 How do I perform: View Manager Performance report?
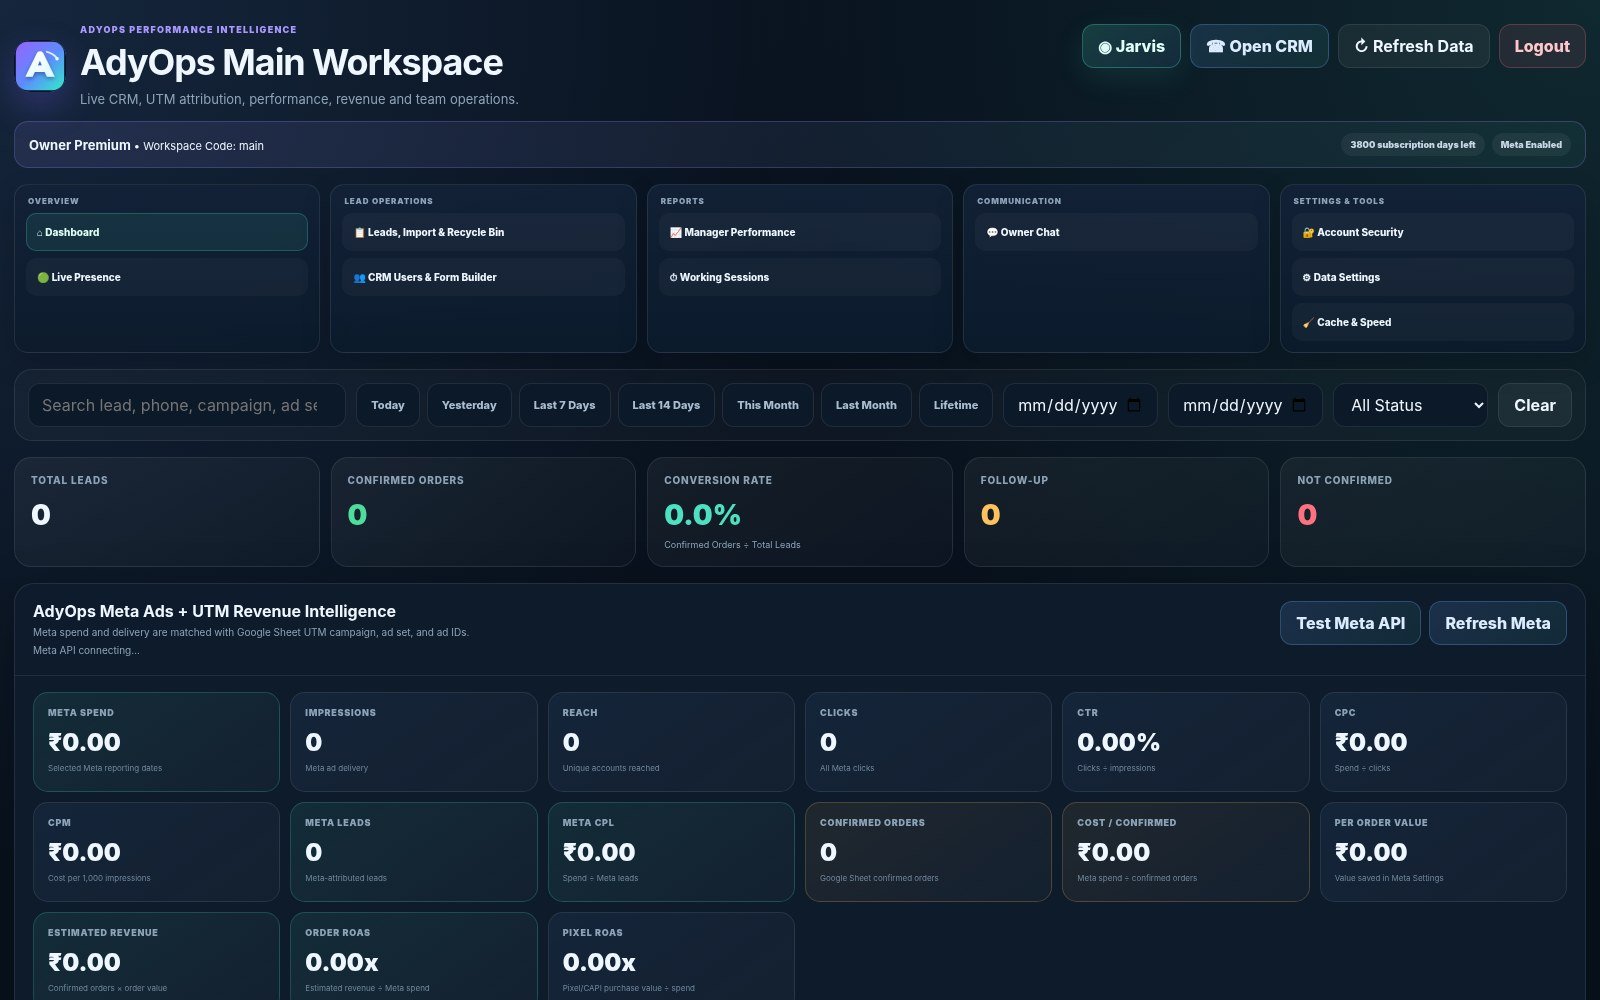[x=799, y=232]
